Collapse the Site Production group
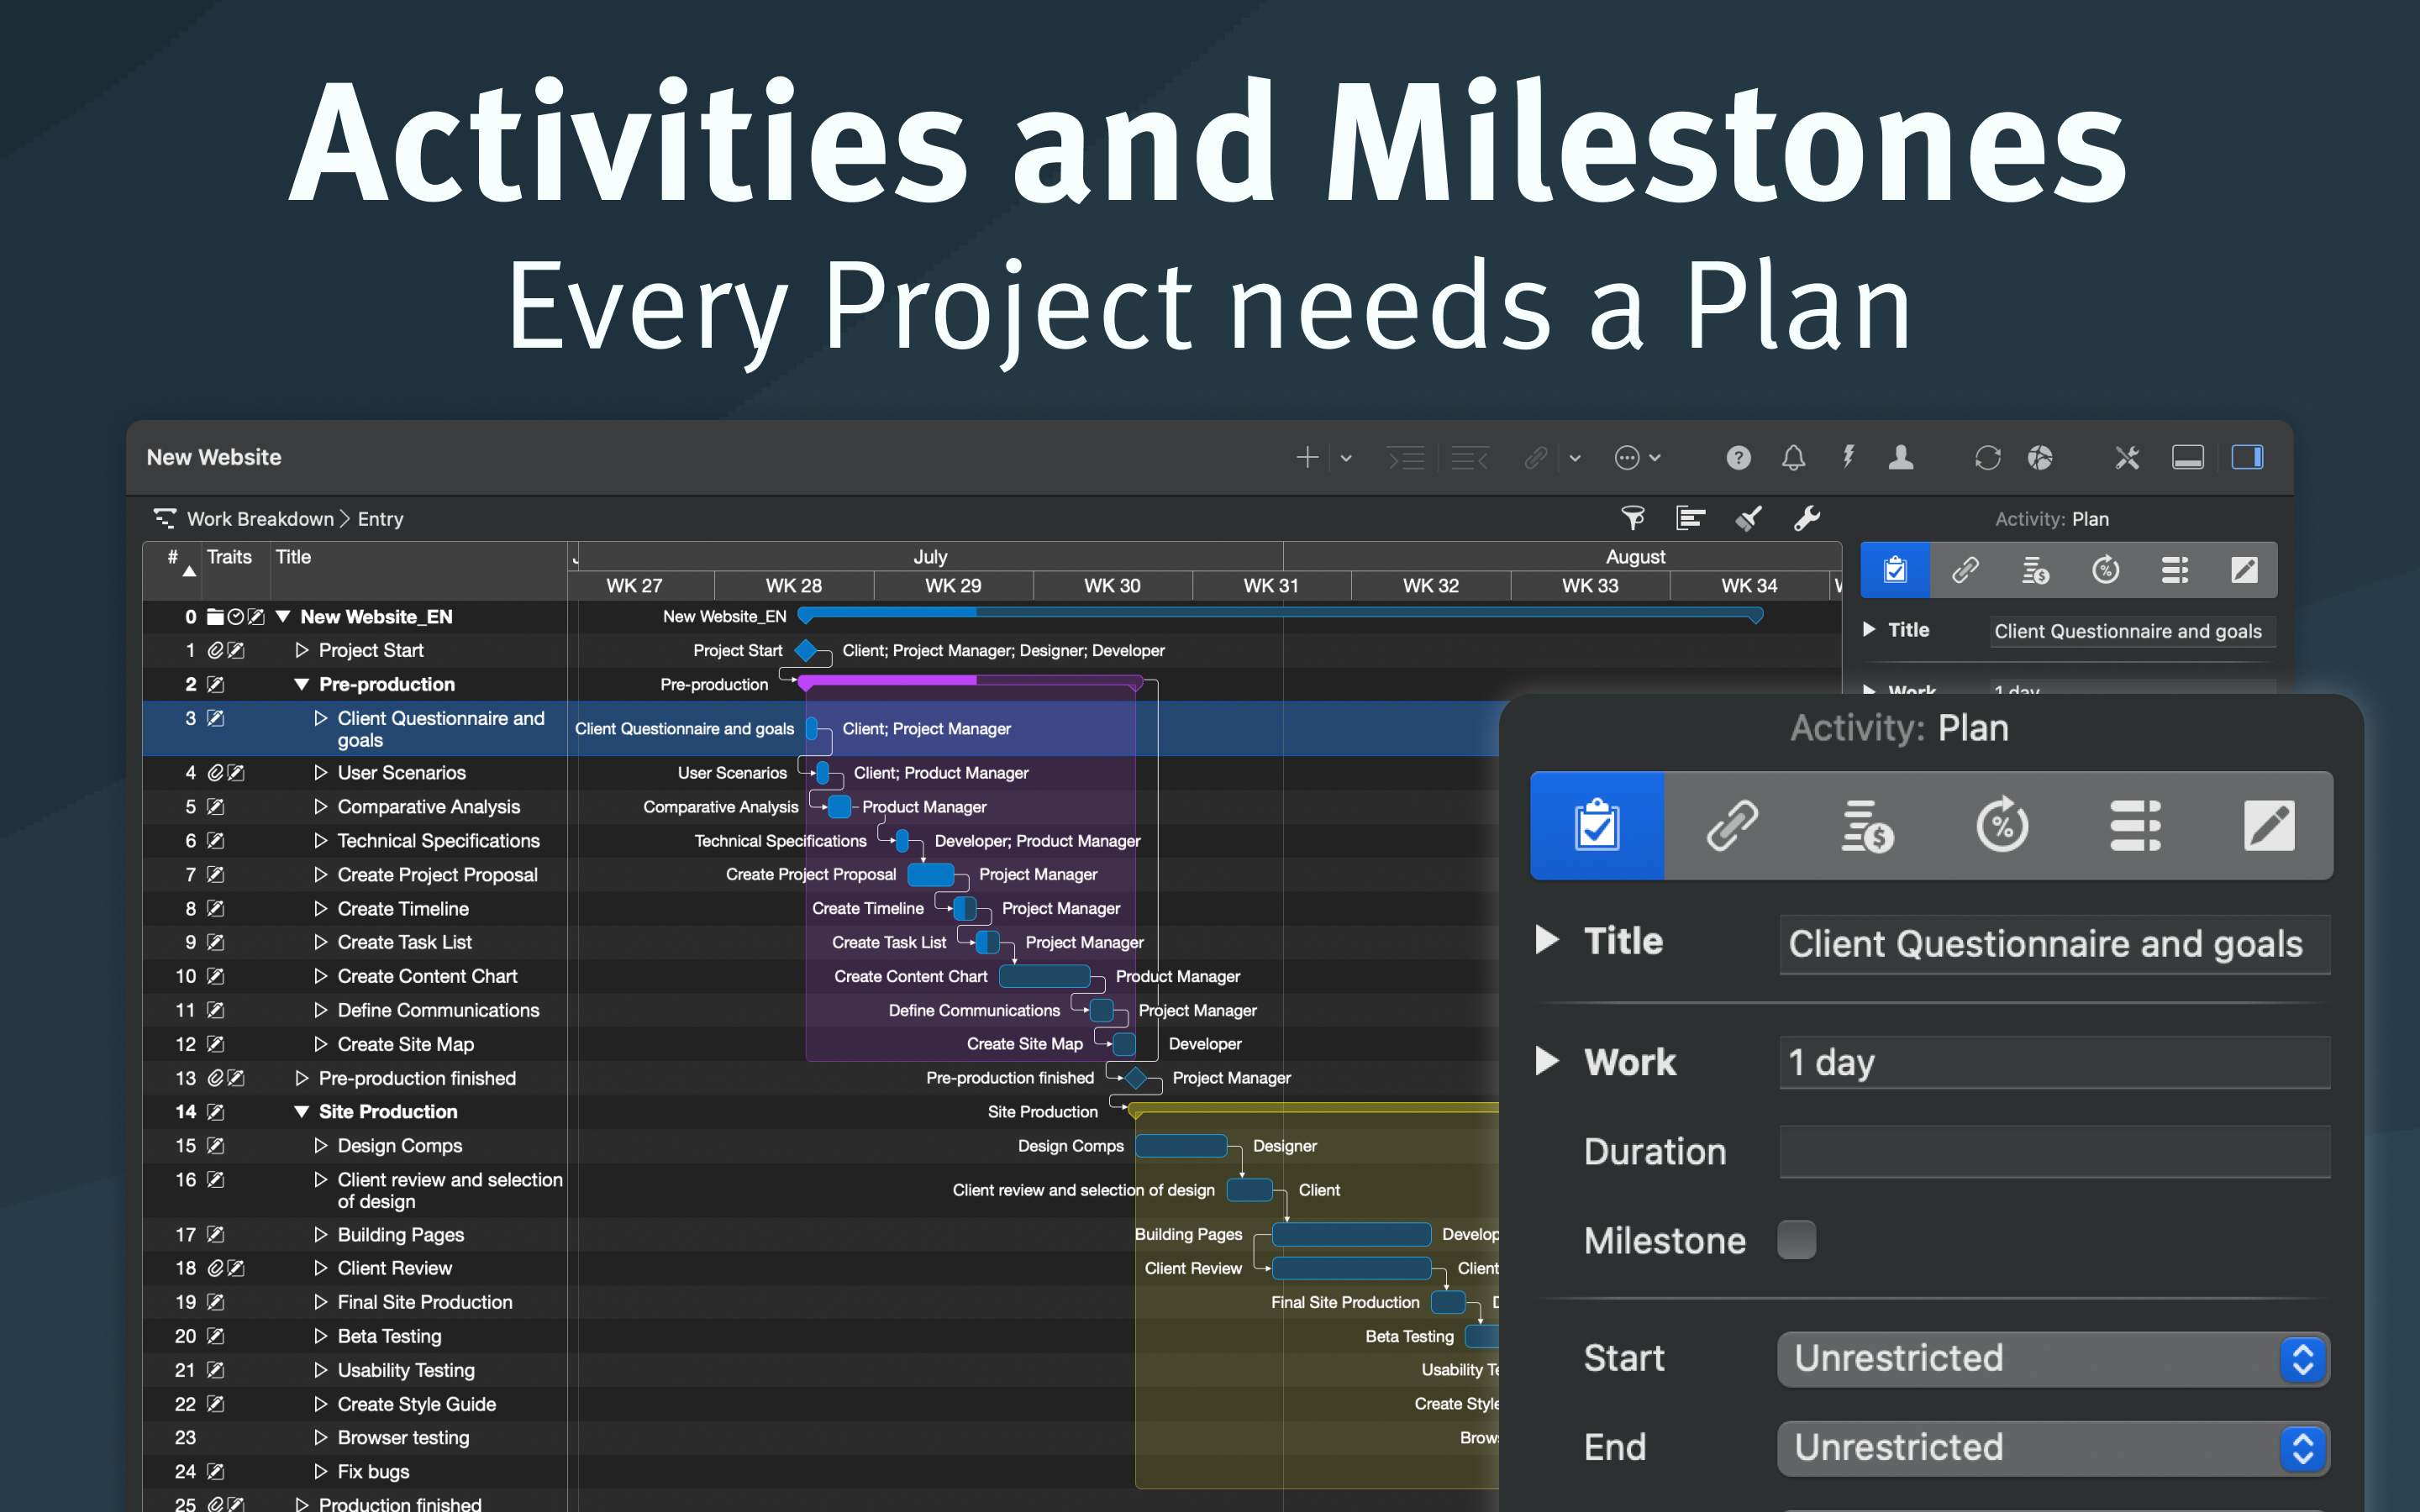This screenshot has height=1512, width=2420. tap(301, 1111)
